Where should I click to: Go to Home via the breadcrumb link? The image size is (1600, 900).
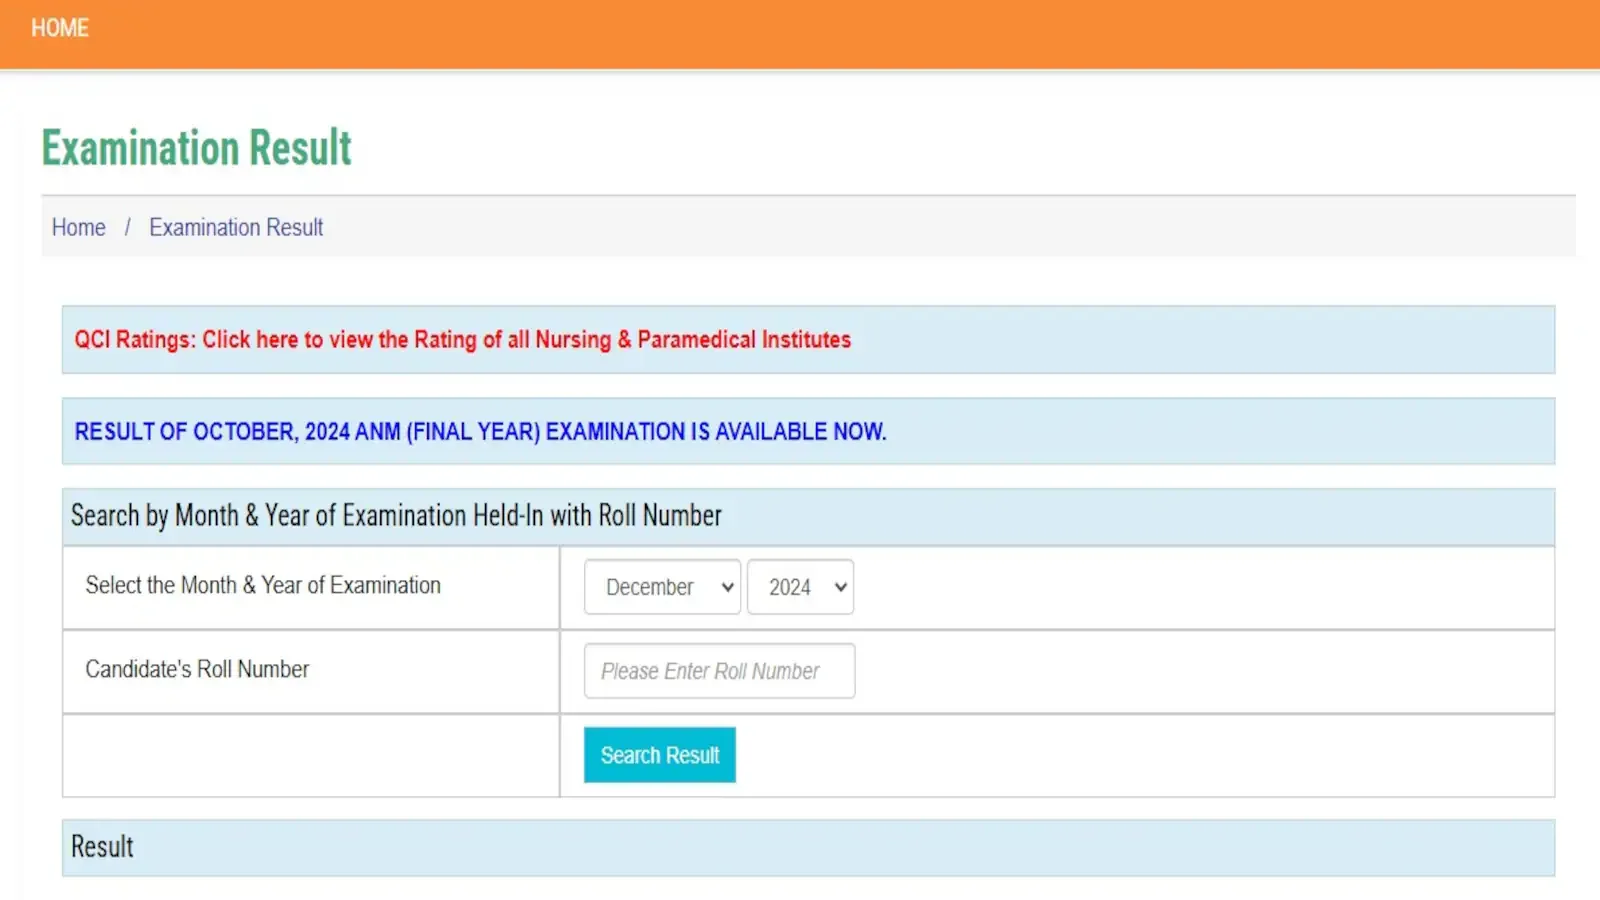coord(78,228)
